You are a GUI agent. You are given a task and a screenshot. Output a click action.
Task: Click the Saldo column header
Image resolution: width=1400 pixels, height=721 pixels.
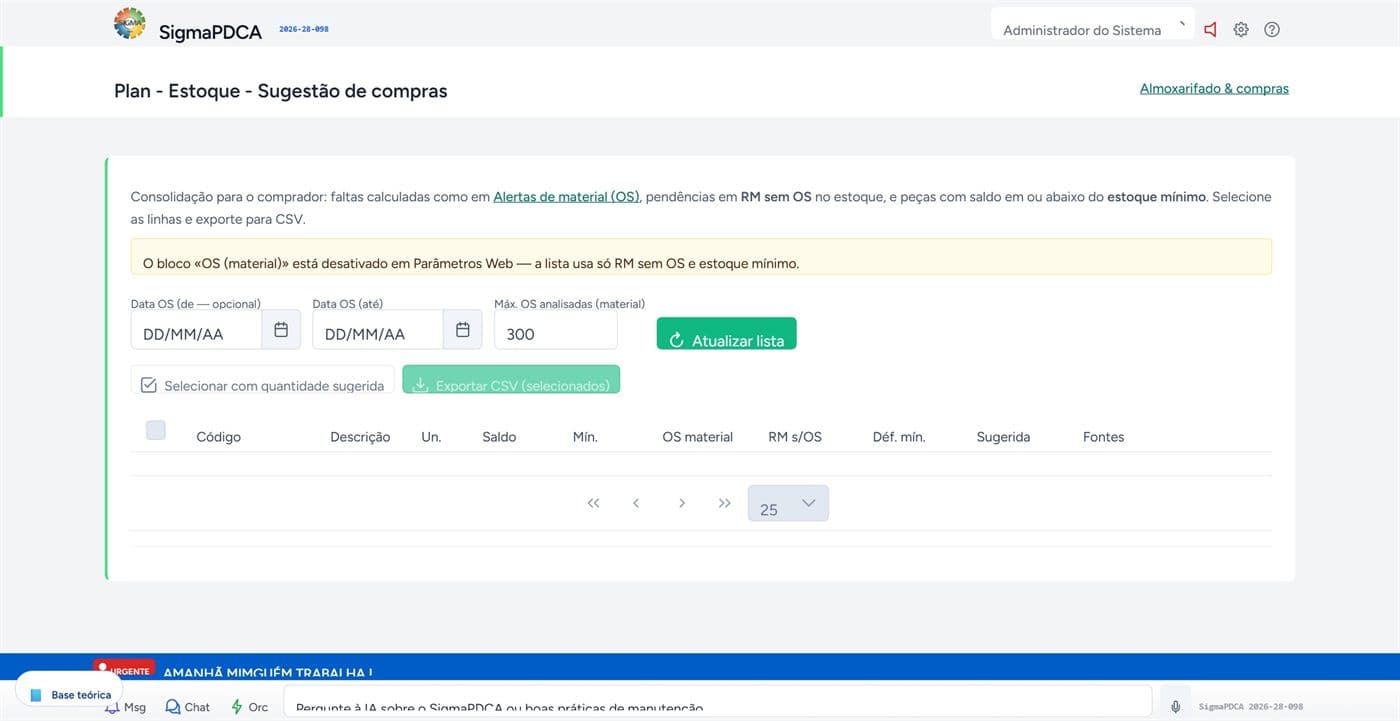[499, 437]
